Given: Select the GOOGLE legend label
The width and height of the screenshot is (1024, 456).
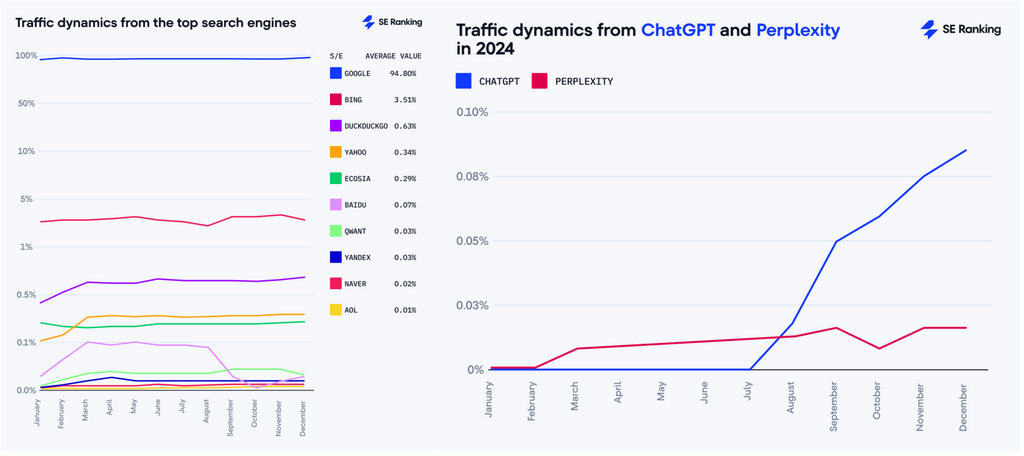Looking at the screenshot, I should (358, 73).
